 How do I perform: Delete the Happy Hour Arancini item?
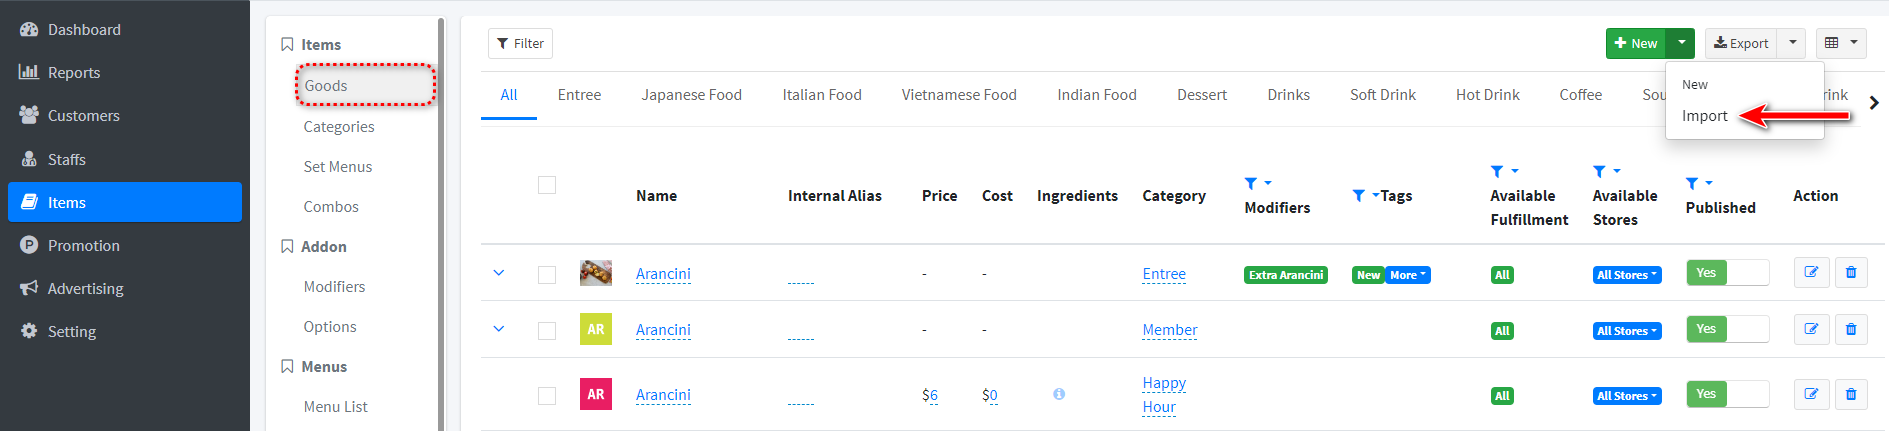pos(1851,394)
